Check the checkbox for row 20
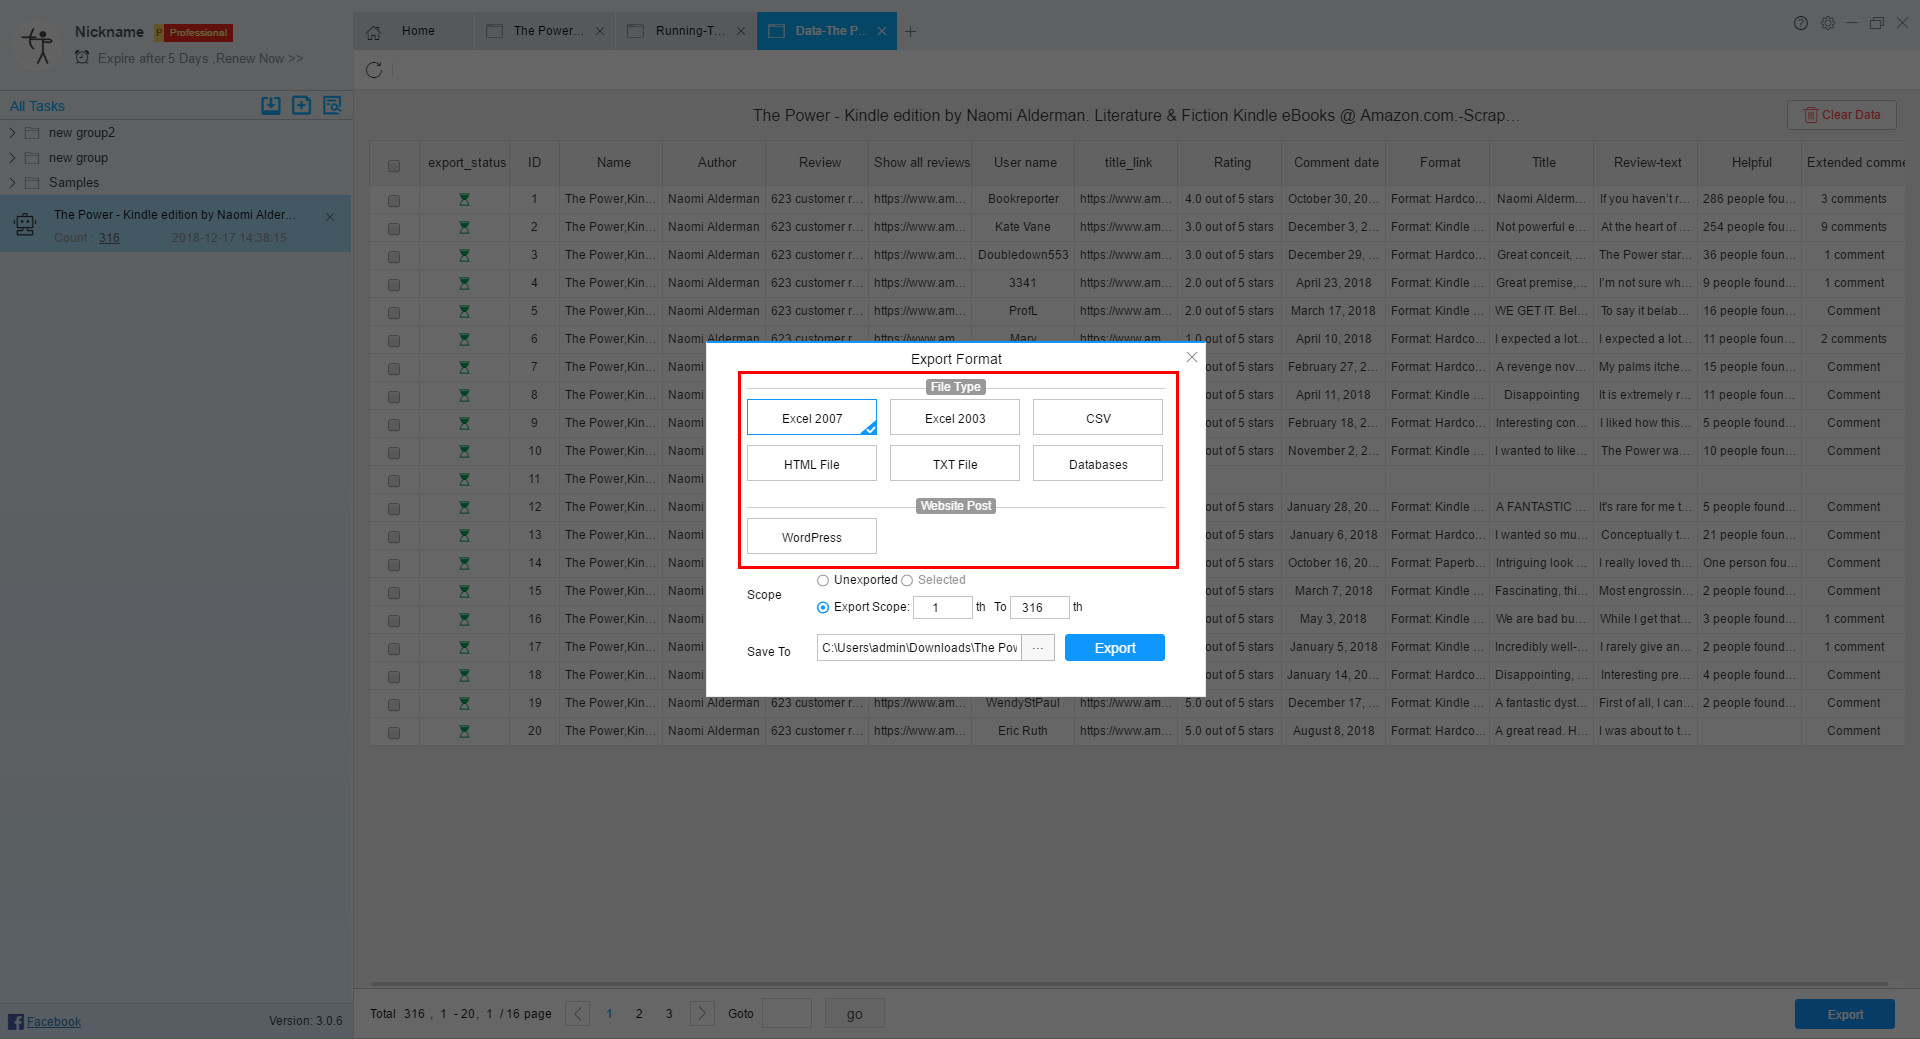 coord(394,733)
